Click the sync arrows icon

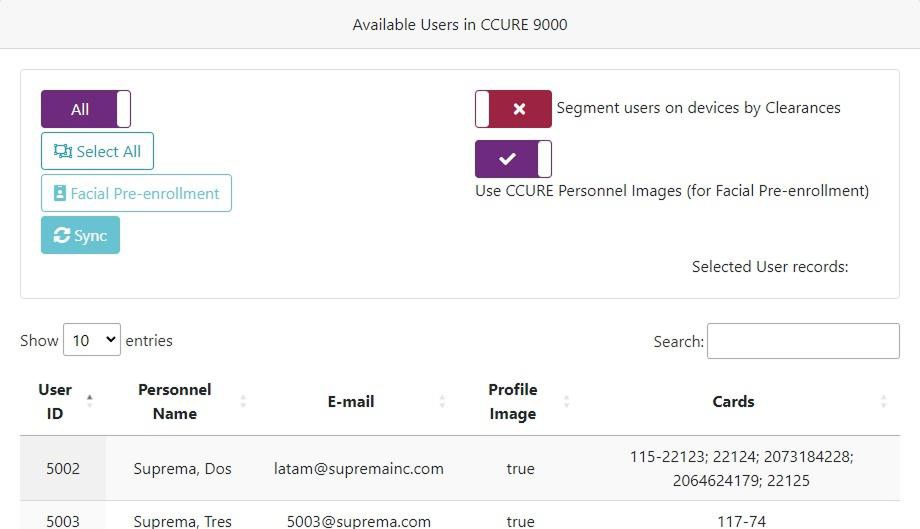coord(62,235)
